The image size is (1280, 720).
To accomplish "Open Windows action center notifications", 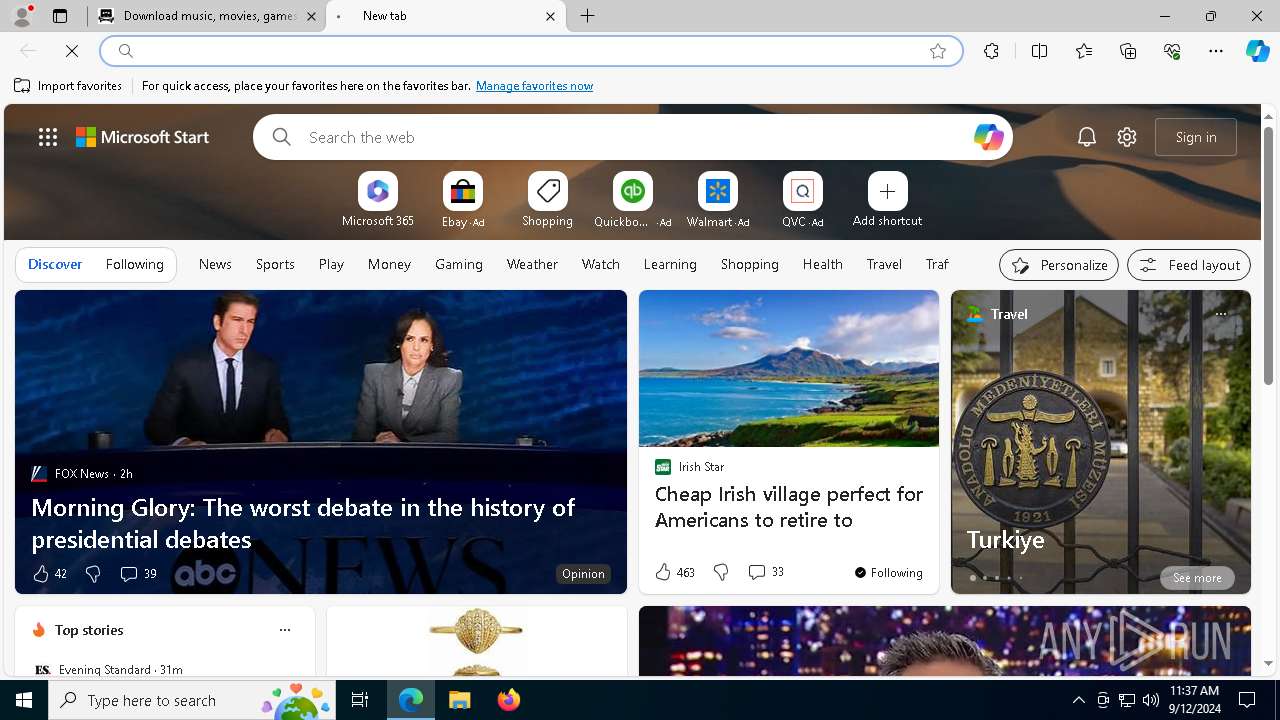I will pyautogui.click(x=1247, y=700).
